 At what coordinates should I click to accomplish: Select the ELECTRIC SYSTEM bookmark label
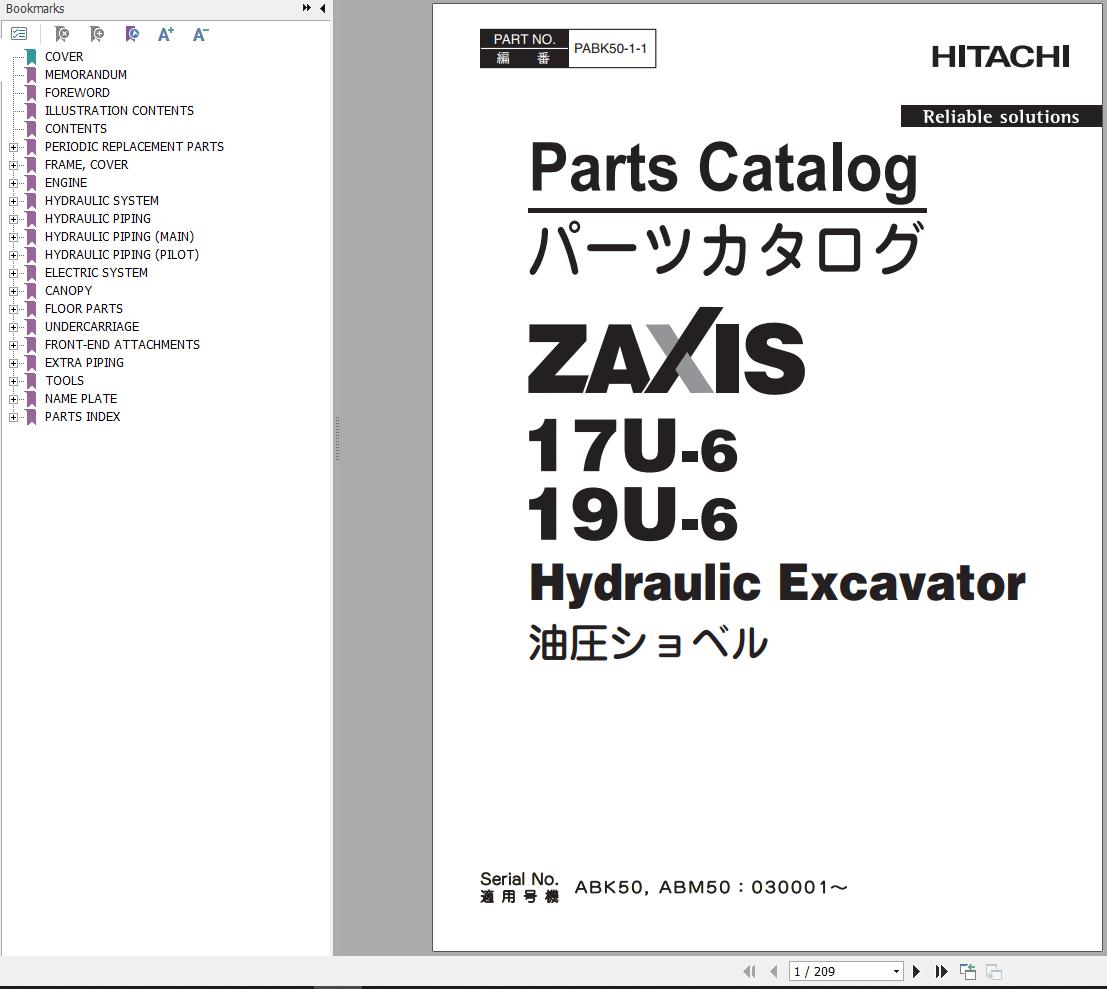(96, 272)
